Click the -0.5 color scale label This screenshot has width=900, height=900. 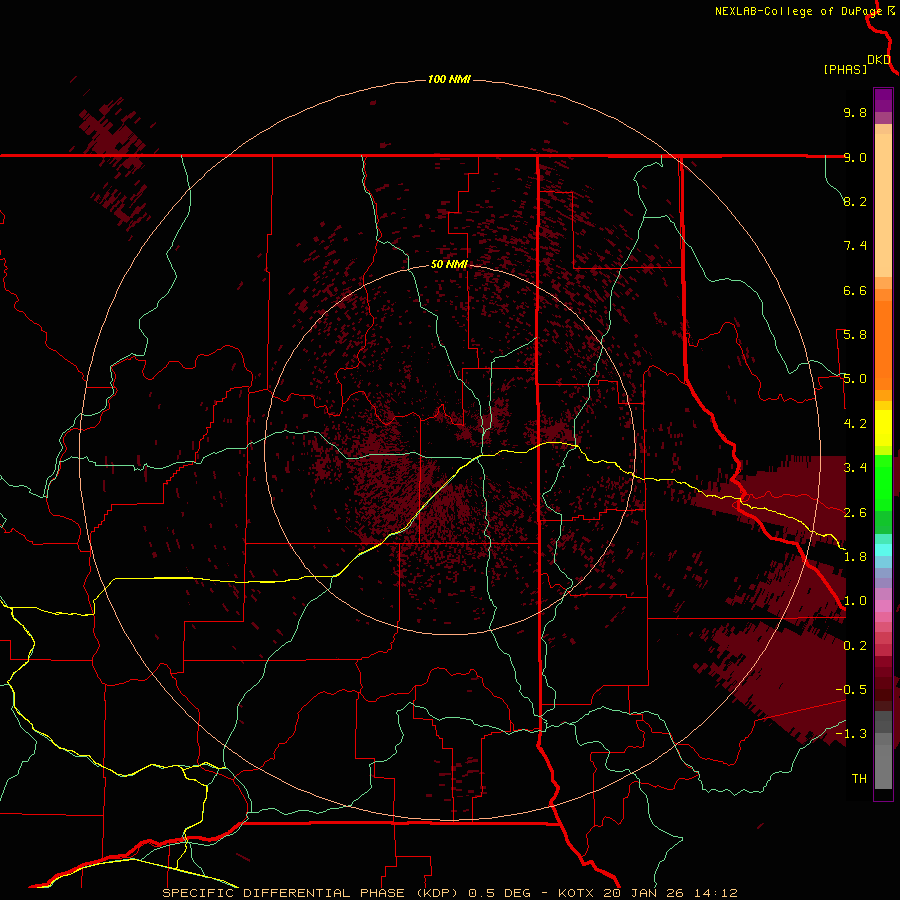pyautogui.click(x=851, y=690)
